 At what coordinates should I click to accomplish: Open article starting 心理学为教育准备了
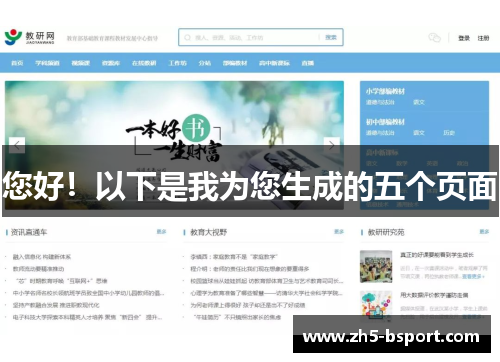pos(266,293)
